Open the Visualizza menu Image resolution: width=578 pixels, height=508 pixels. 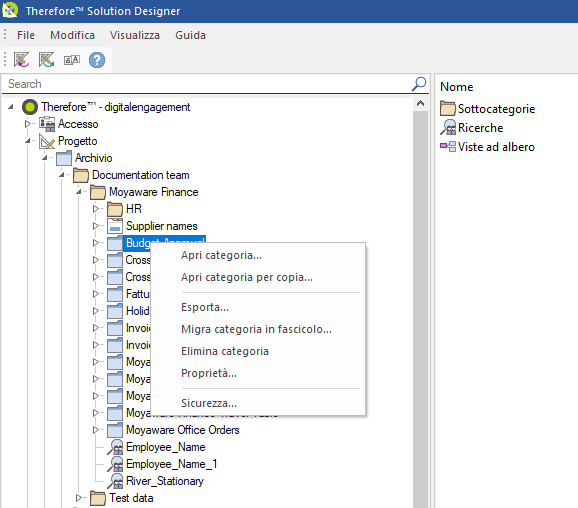pyautogui.click(x=135, y=35)
